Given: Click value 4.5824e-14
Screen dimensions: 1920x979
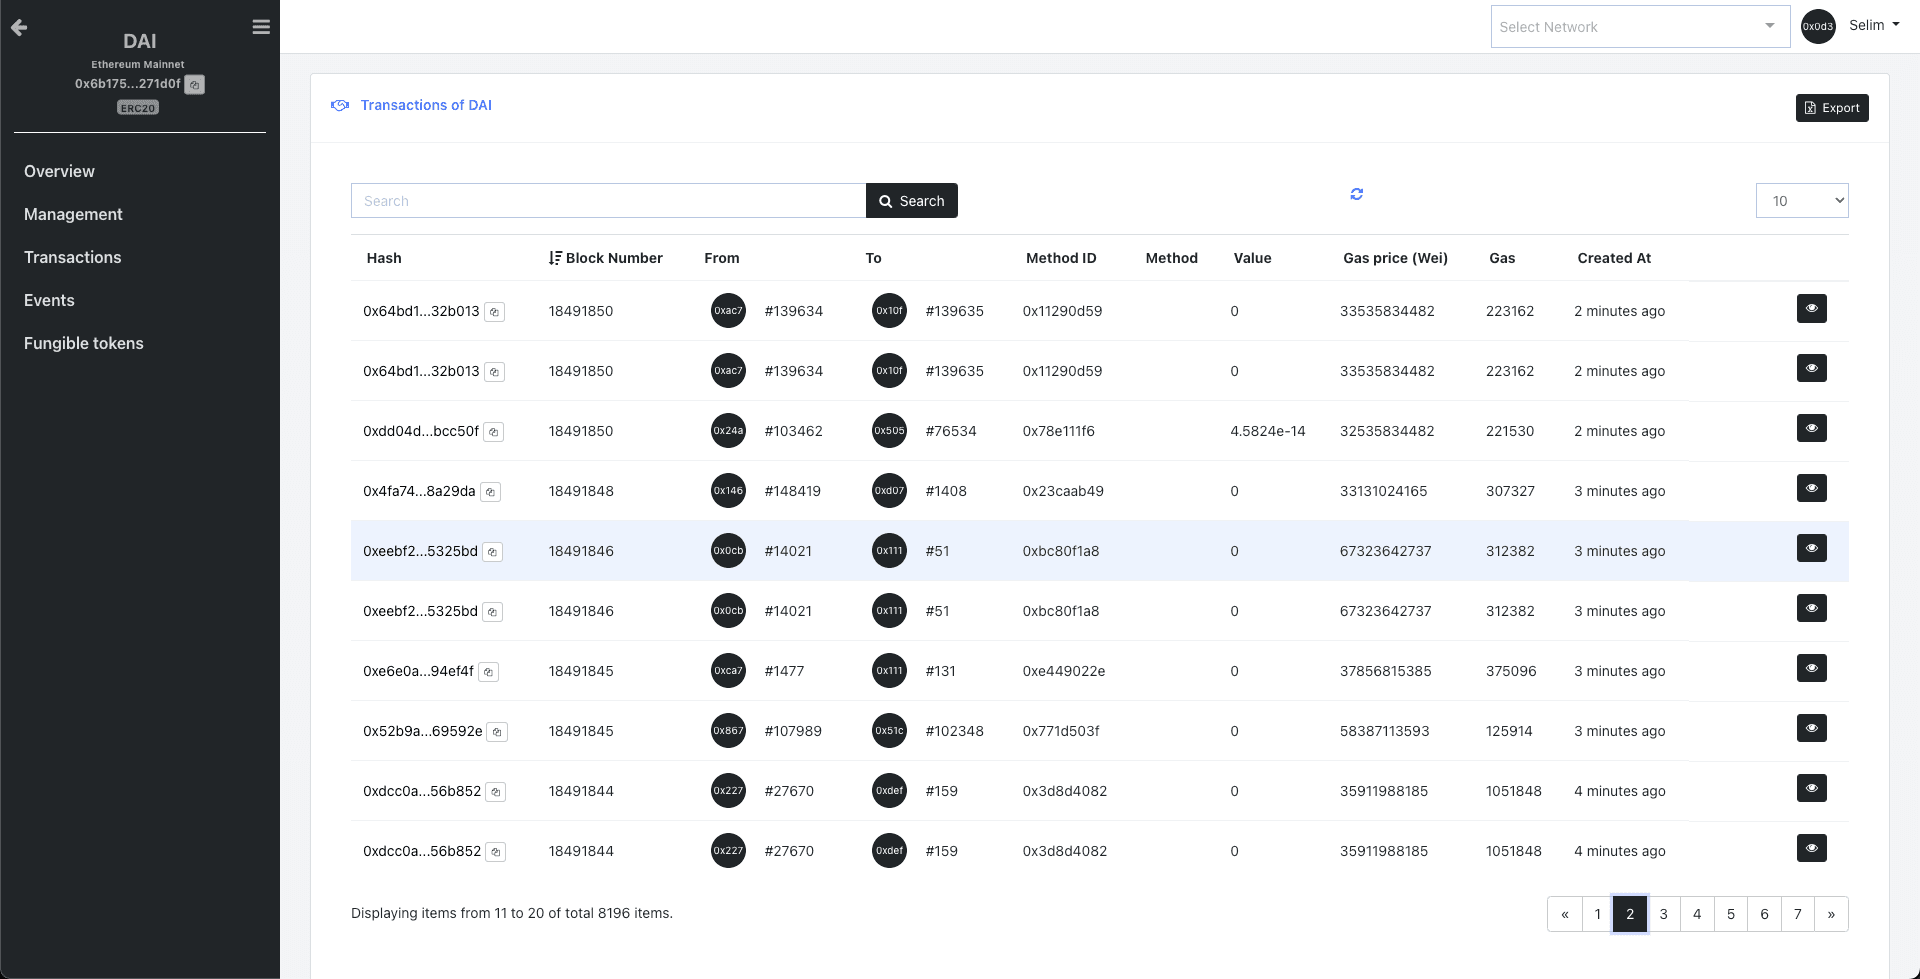Looking at the screenshot, I should (1267, 431).
